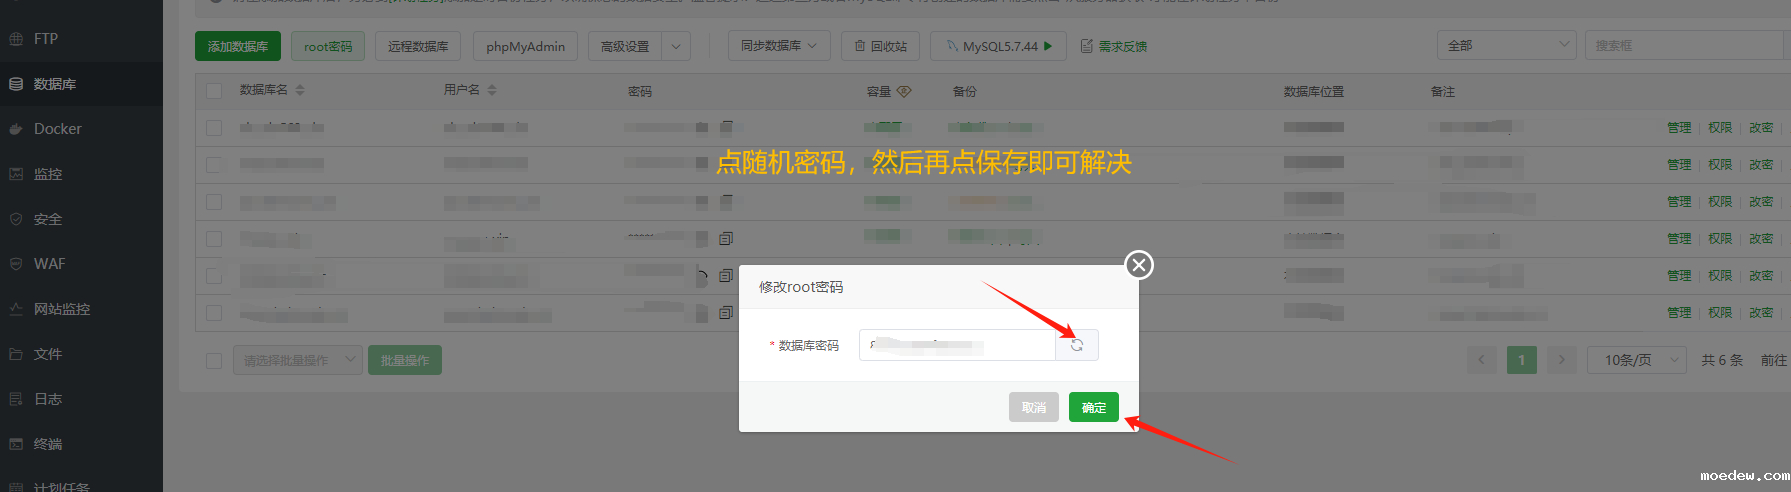
Task: Expand the 高级设置 dropdown arrow
Action: pos(677,46)
